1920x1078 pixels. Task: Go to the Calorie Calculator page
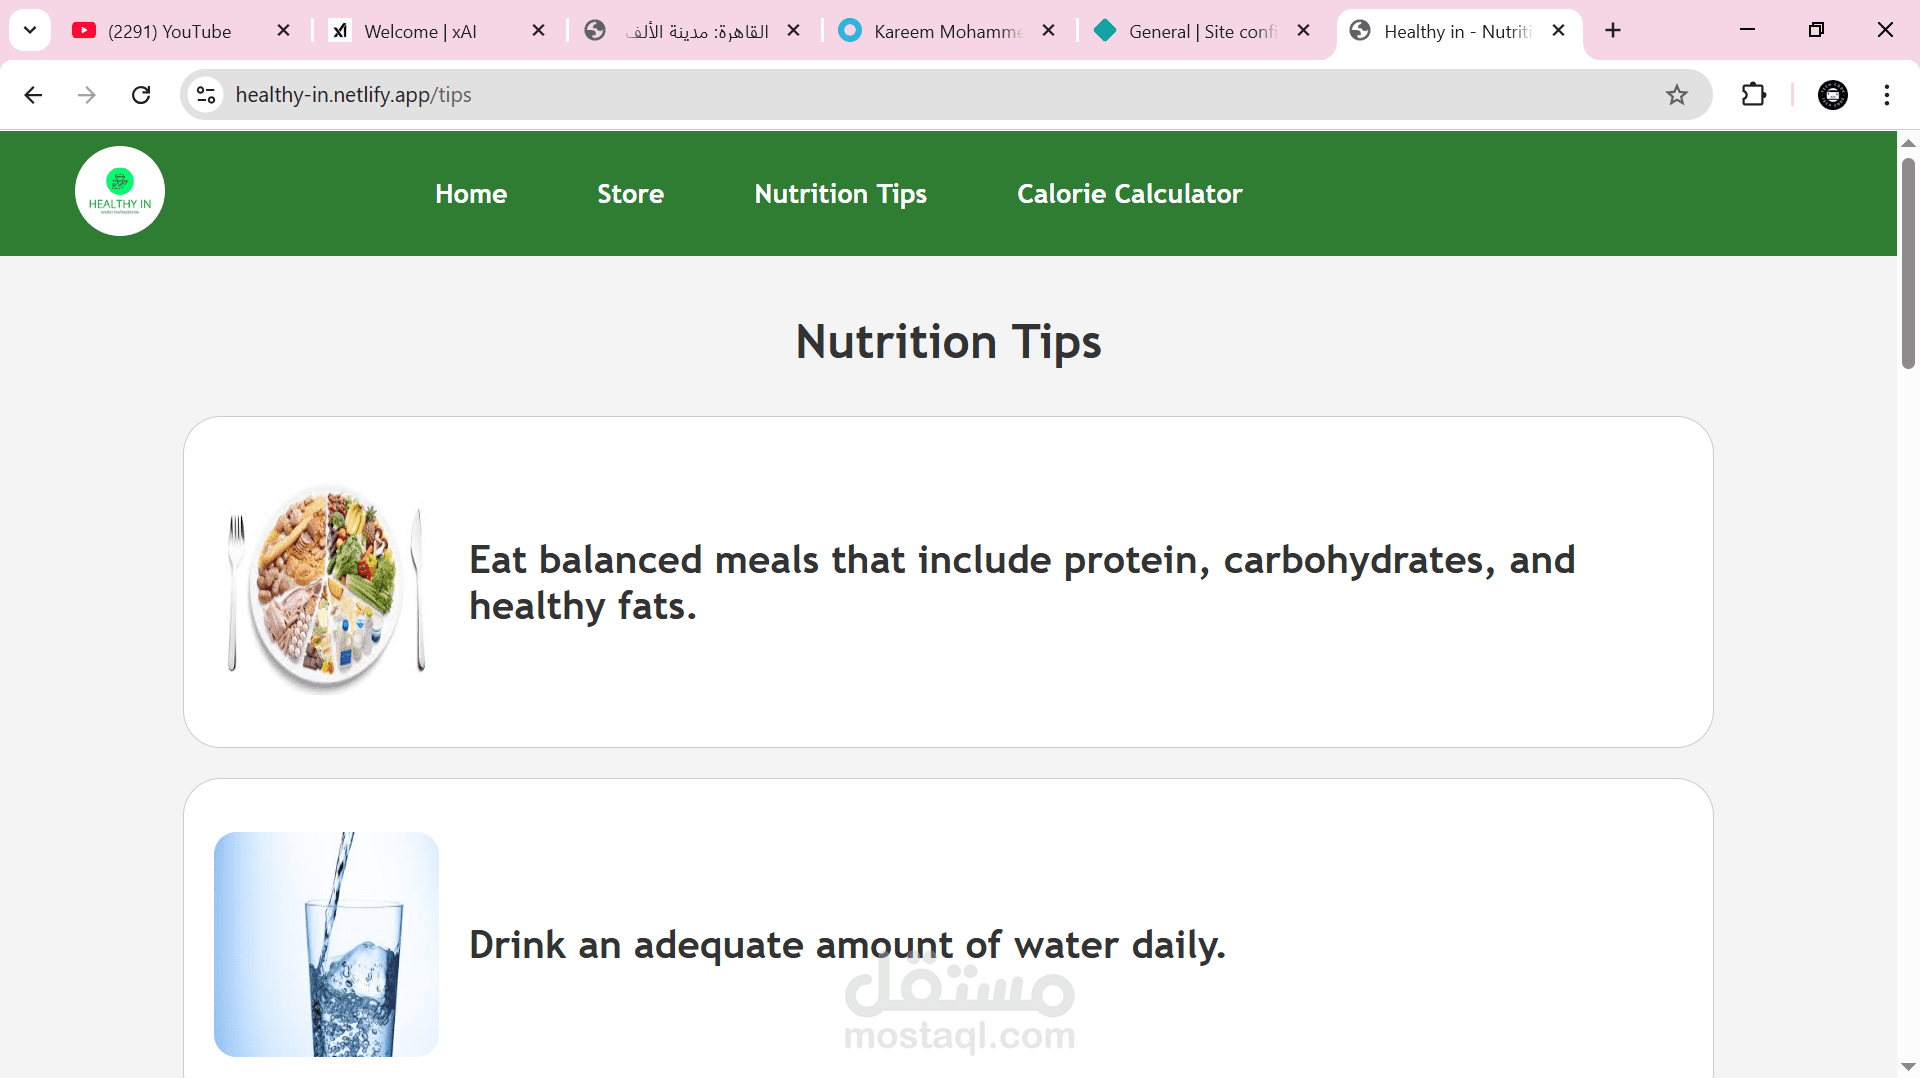click(x=1129, y=194)
